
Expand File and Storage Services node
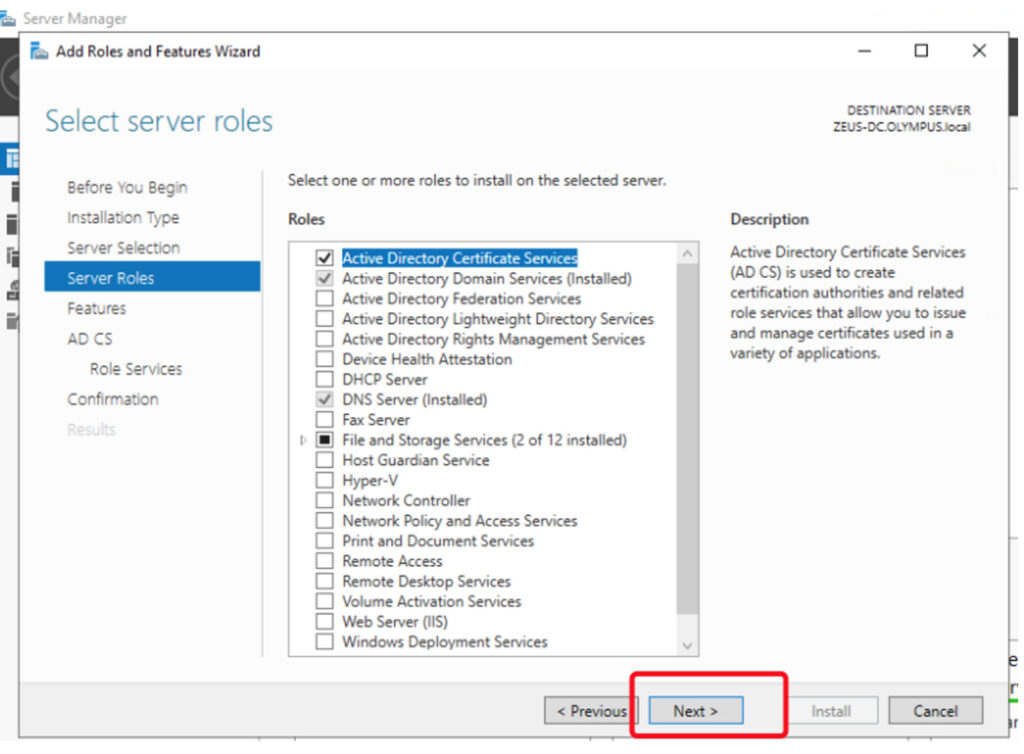point(304,440)
